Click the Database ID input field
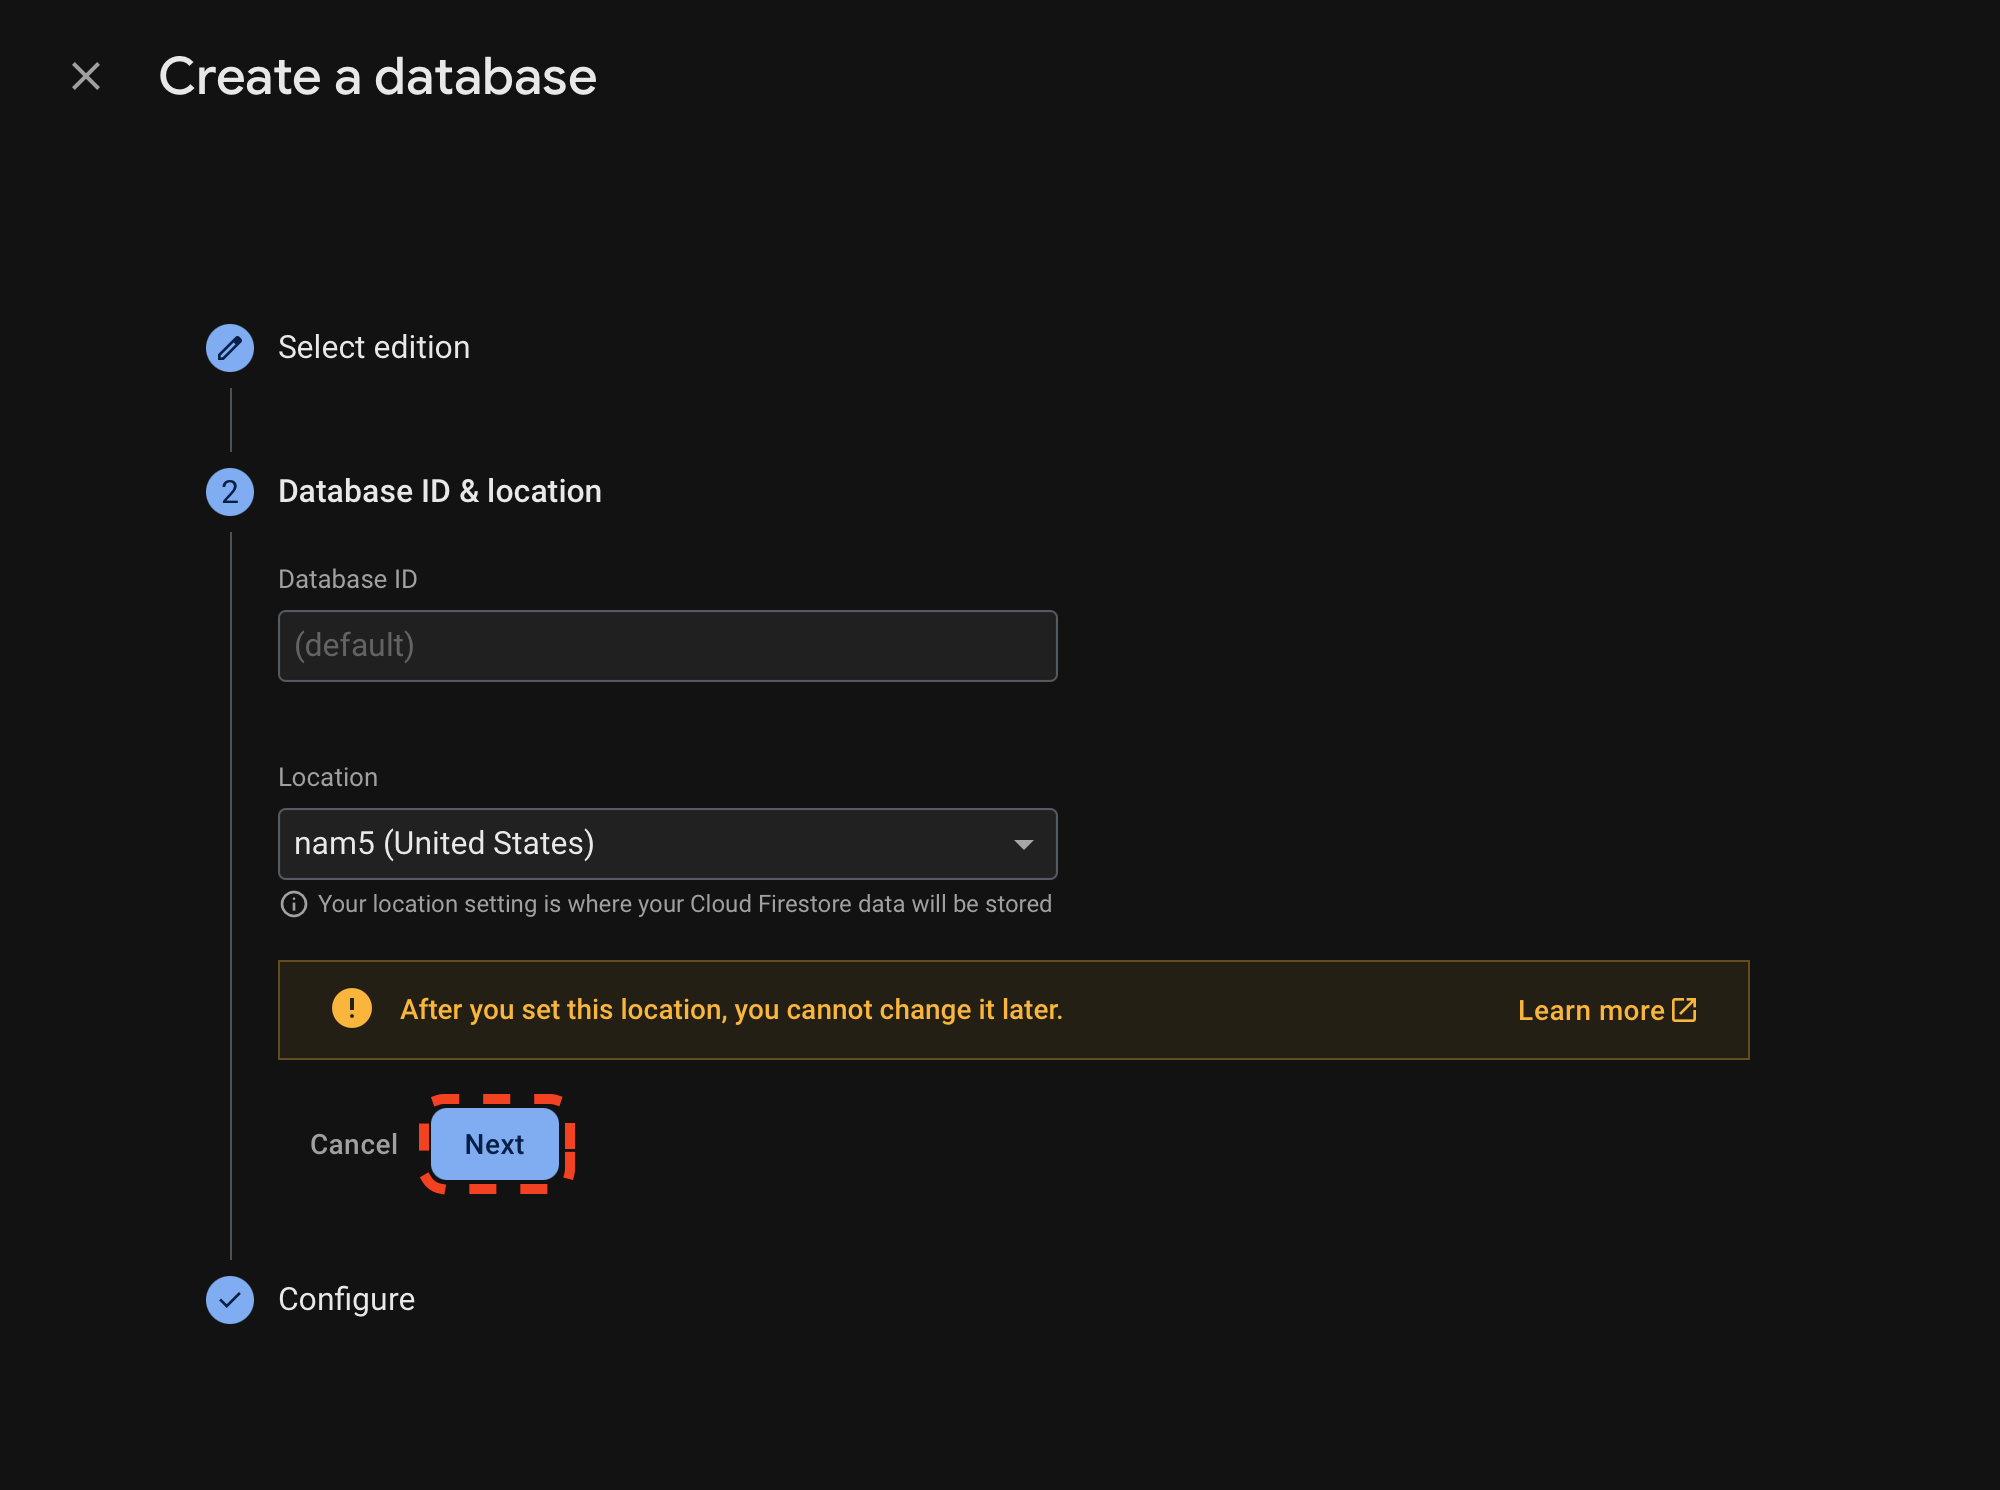2000x1490 pixels. click(x=667, y=646)
